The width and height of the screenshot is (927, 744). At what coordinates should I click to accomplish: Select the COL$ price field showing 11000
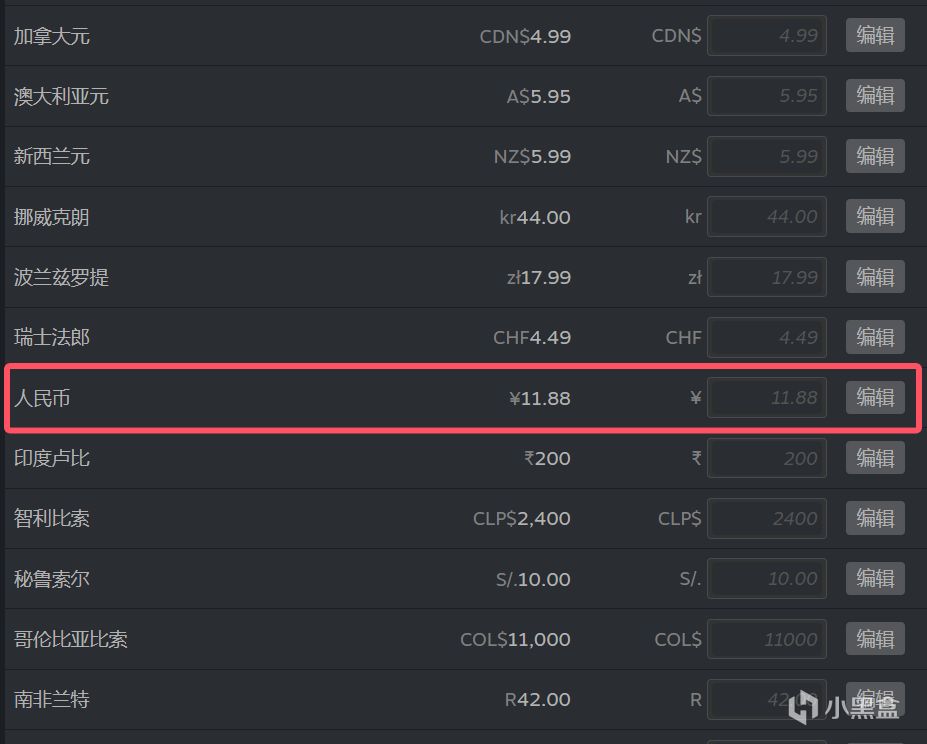[767, 639]
